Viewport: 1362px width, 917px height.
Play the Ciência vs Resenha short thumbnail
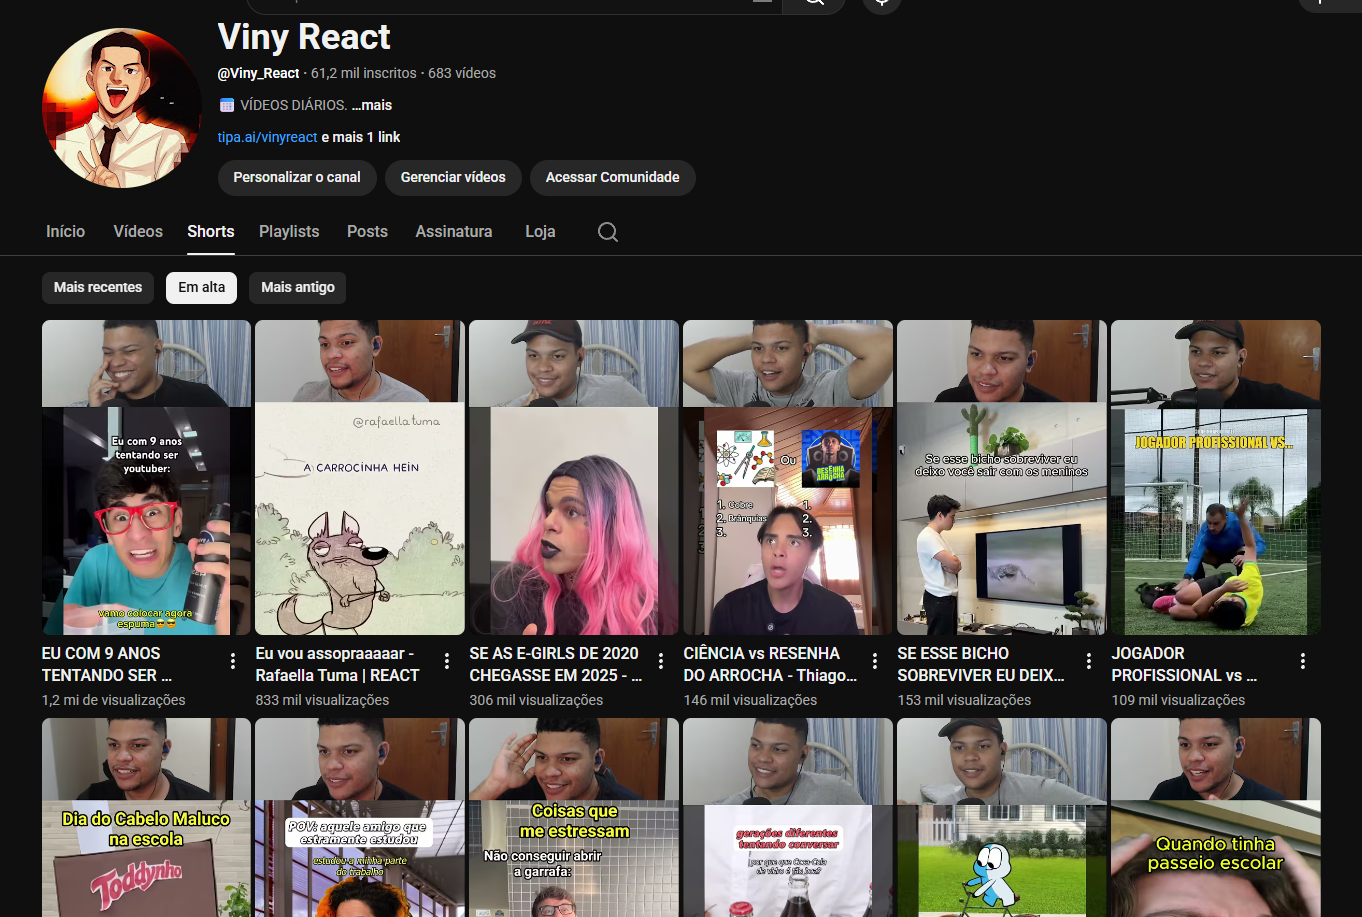click(x=788, y=477)
